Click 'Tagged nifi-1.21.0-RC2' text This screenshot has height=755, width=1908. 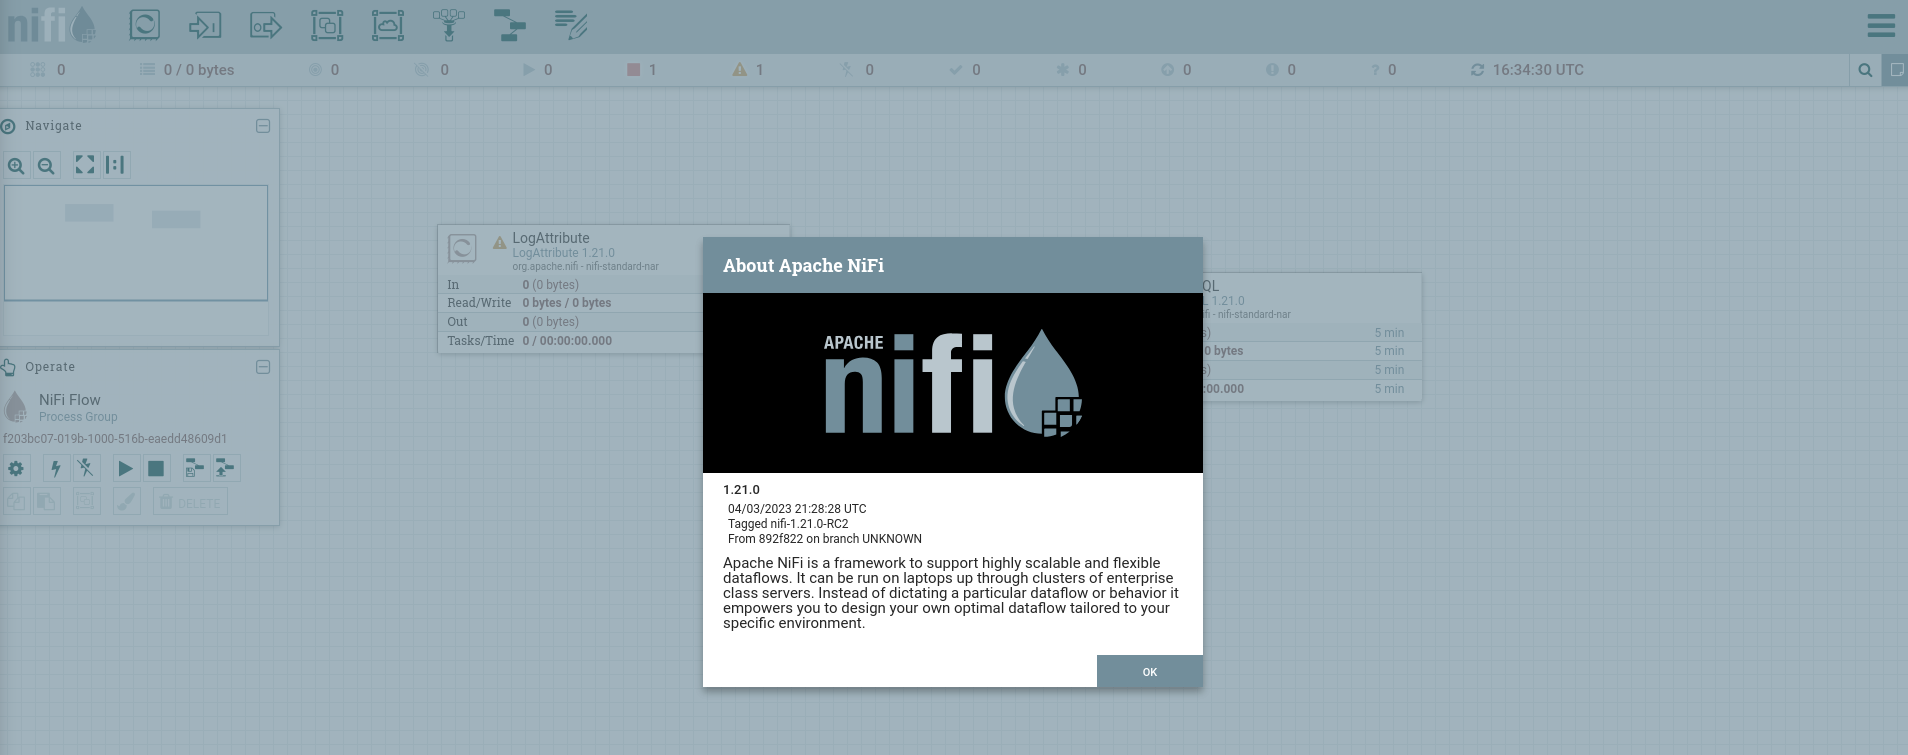[788, 524]
